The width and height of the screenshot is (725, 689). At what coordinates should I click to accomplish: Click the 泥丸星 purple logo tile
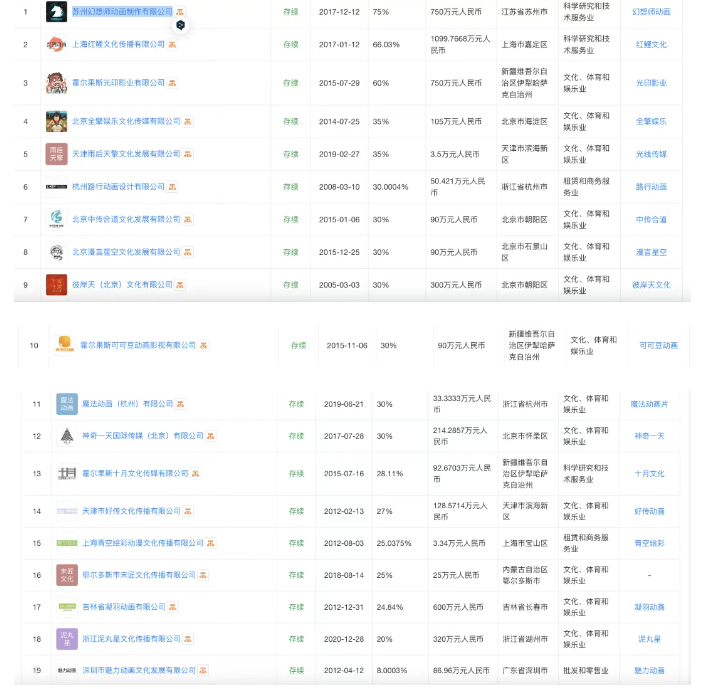coord(67,639)
